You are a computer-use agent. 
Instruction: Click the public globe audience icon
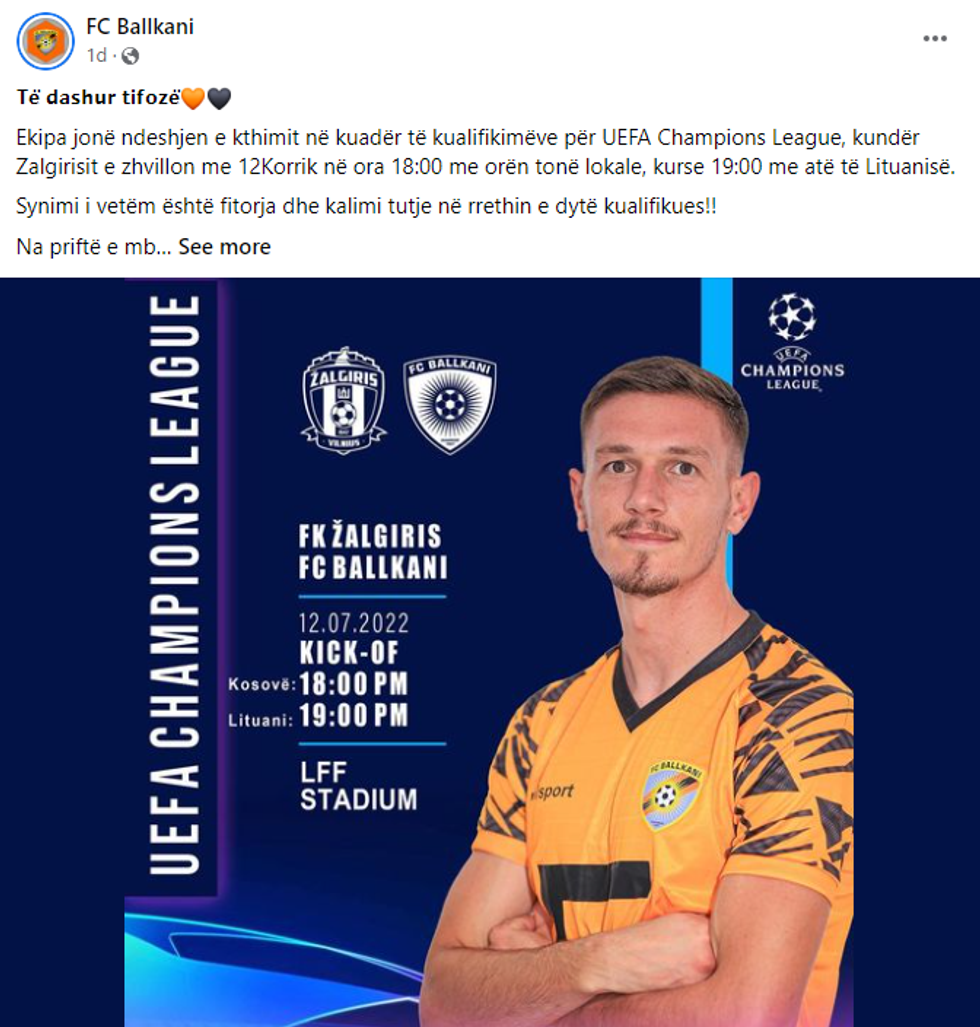pos(130,56)
